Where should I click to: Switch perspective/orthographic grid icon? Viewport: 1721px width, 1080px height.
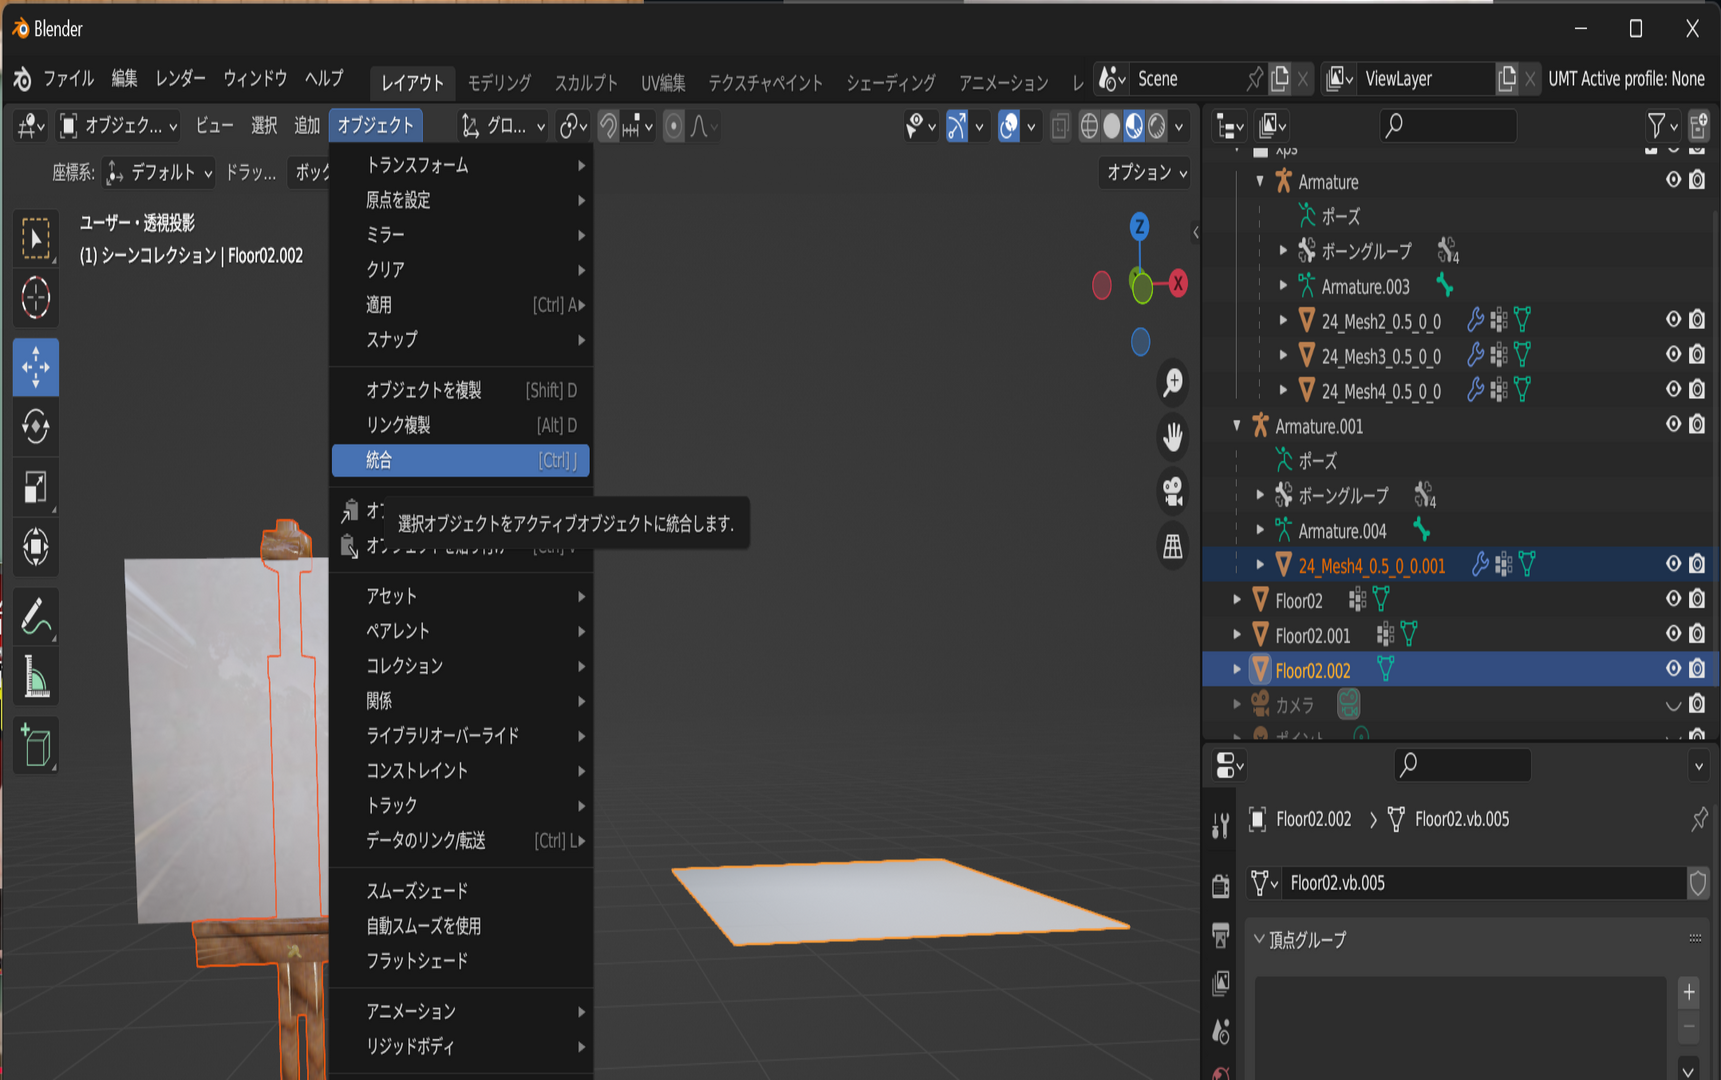[x=1173, y=546]
